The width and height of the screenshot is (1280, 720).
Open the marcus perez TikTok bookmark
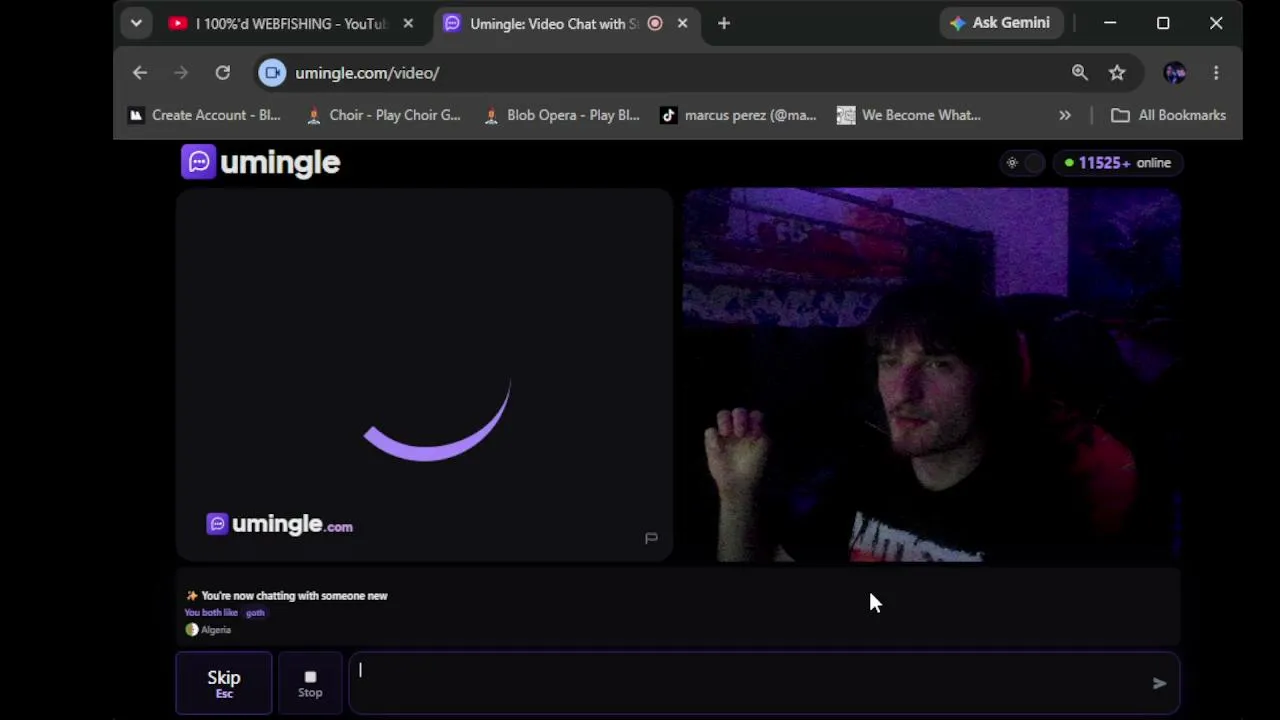(739, 115)
